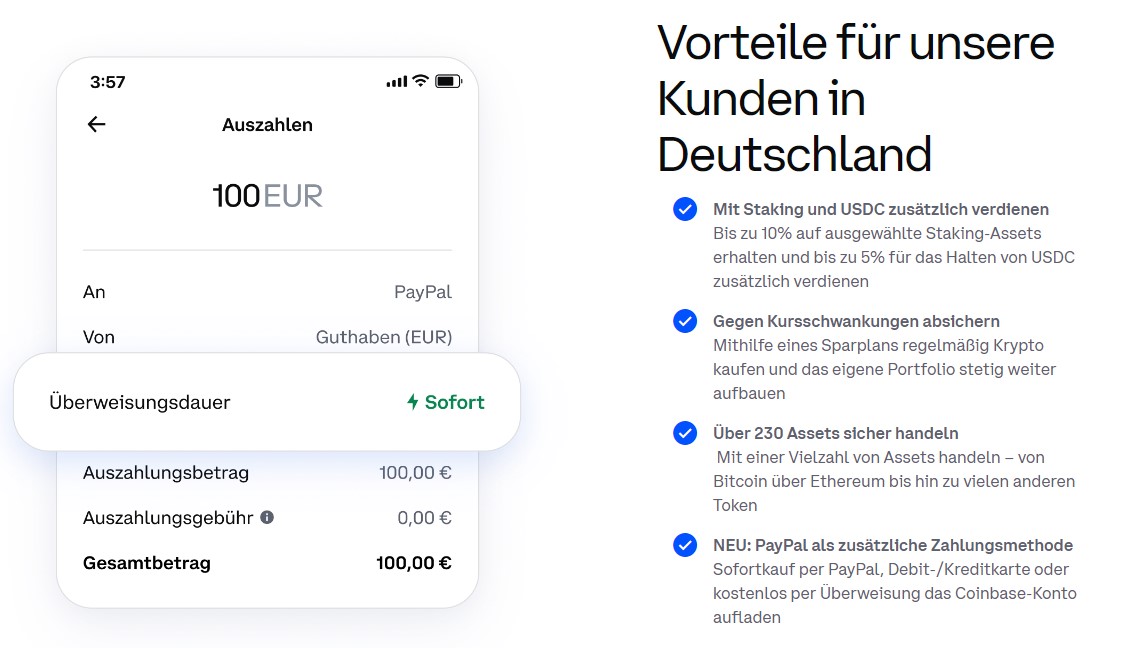The image size is (1127, 648).
Task: Click the blue checkmark beside NEU: PayPal
Action: [x=685, y=545]
